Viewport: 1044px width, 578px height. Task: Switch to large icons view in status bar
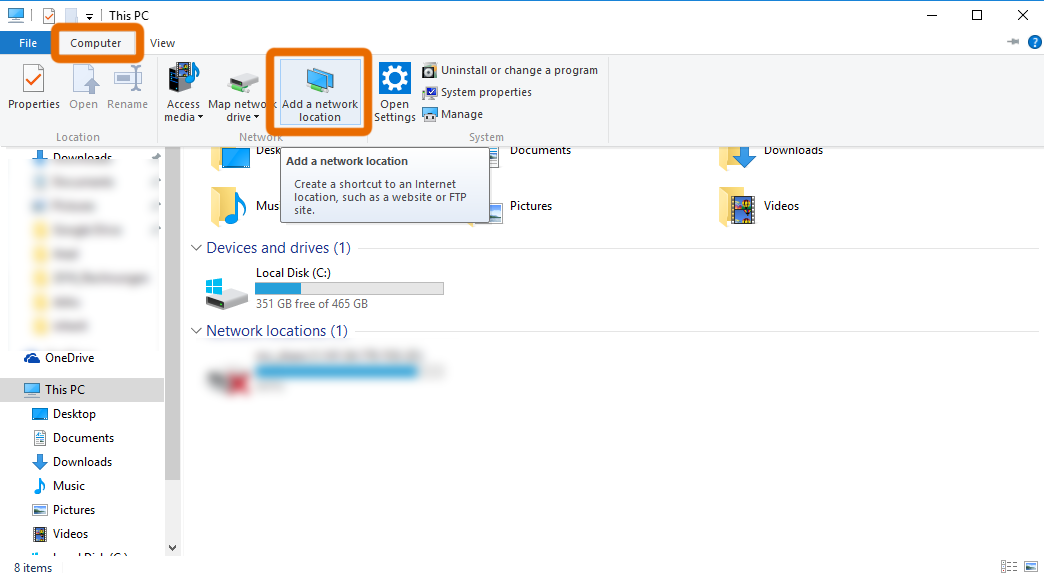[1029, 568]
